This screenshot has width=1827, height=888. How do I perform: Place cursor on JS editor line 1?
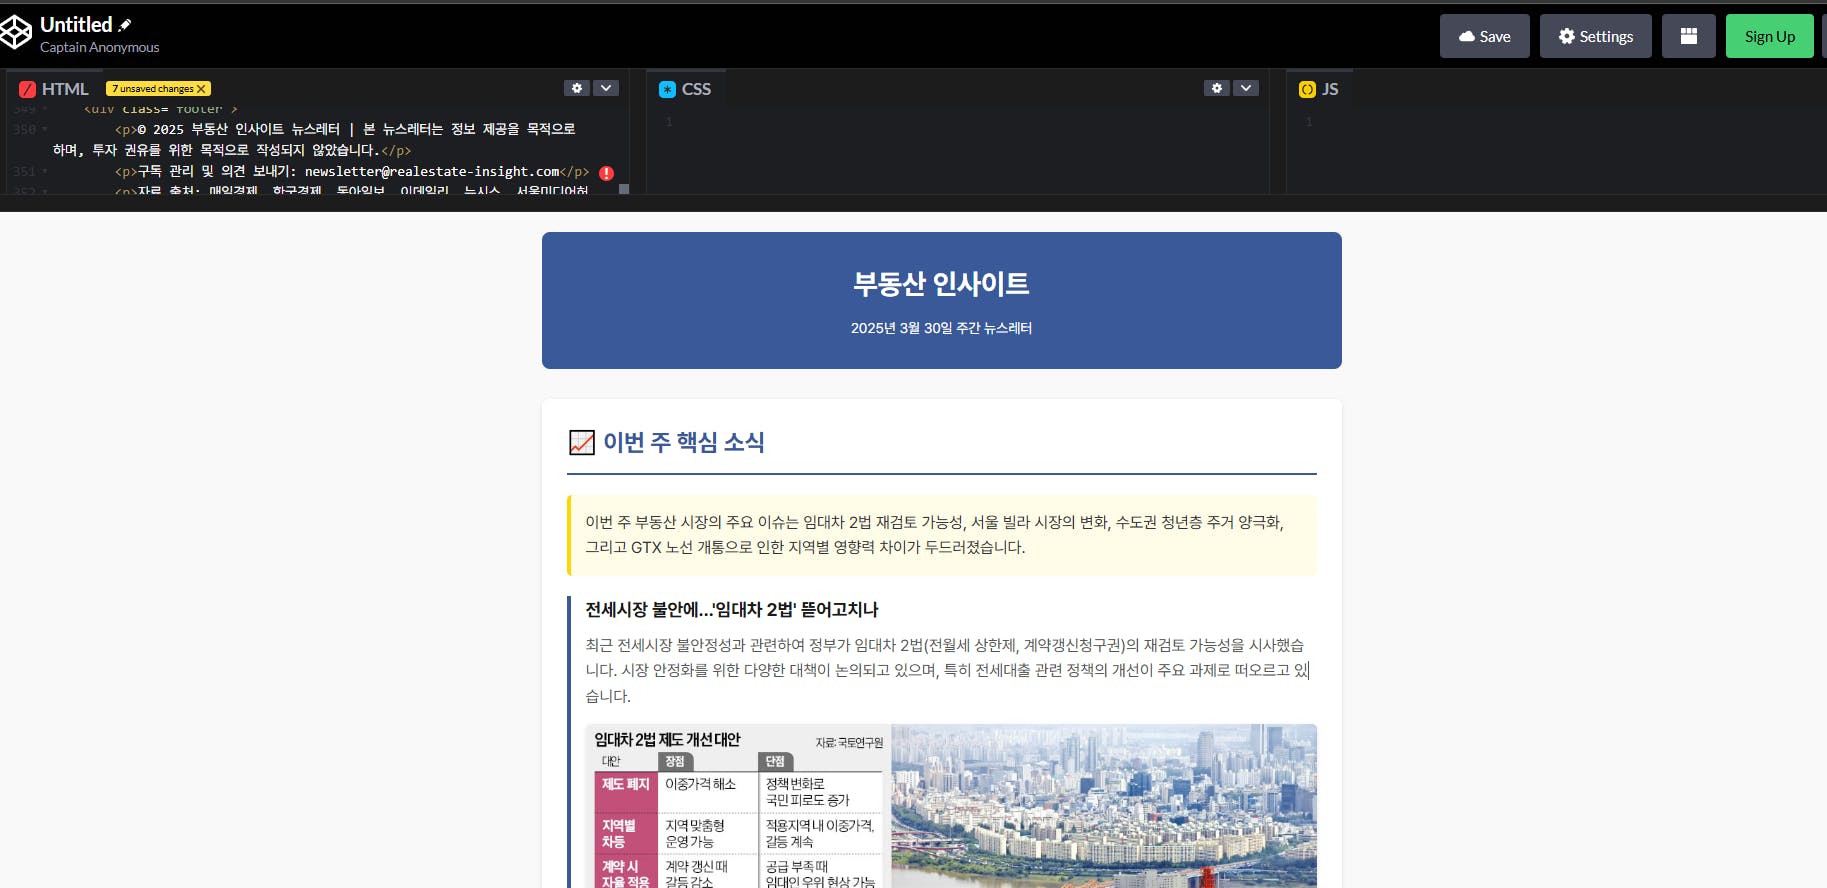(x=1570, y=122)
